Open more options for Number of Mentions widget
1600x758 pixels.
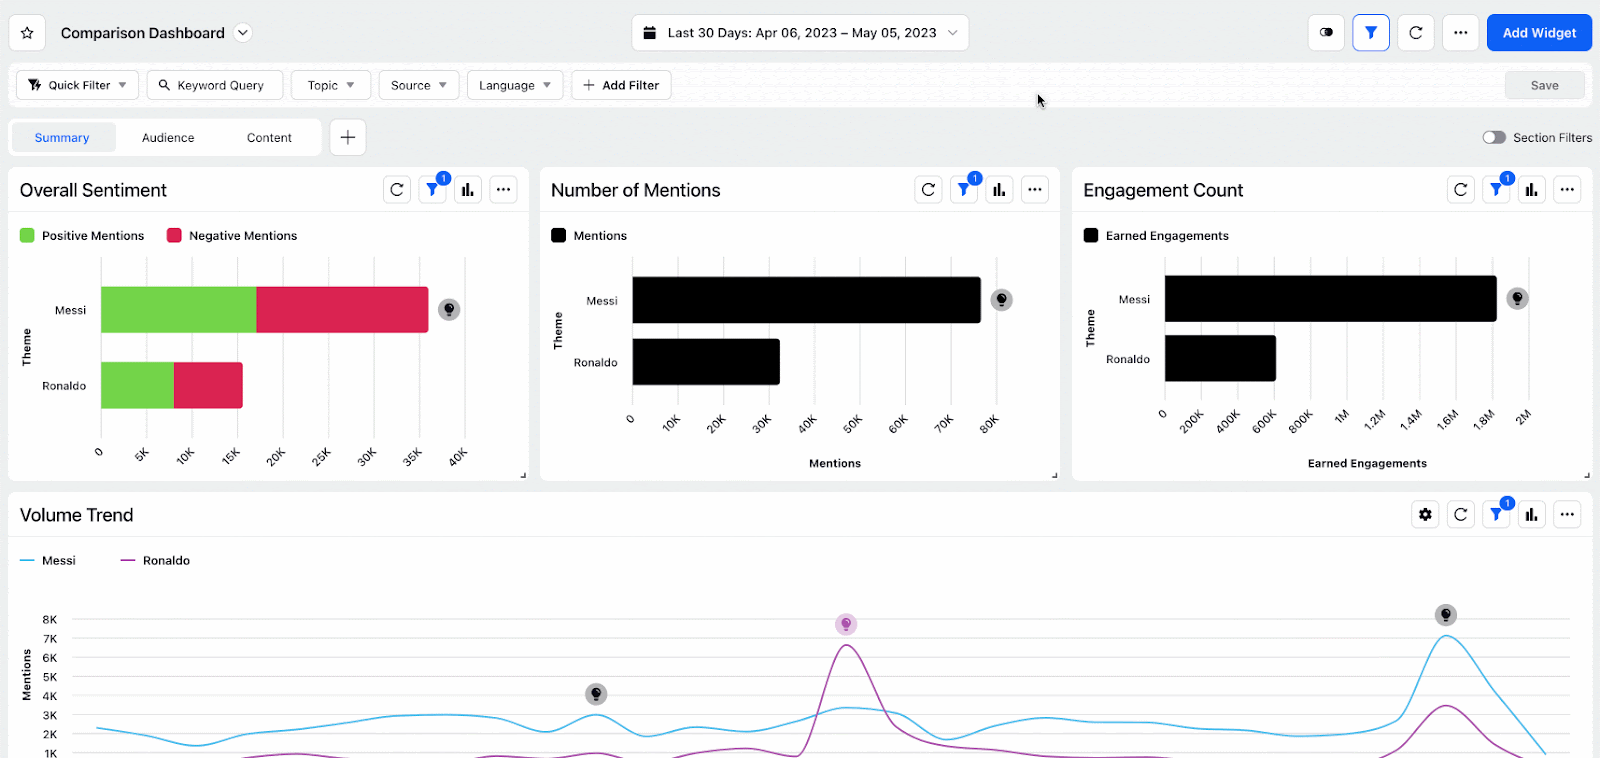point(1035,190)
